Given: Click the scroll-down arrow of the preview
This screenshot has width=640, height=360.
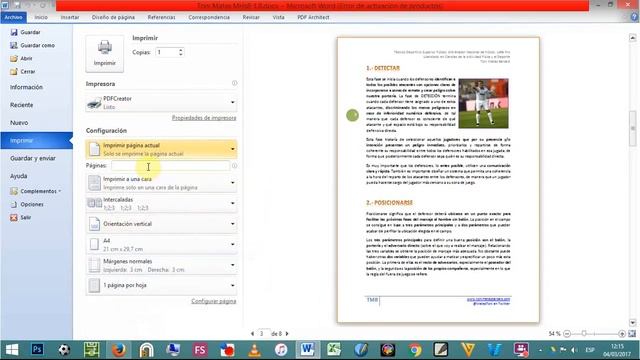Looking at the screenshot, I should tap(633, 322).
